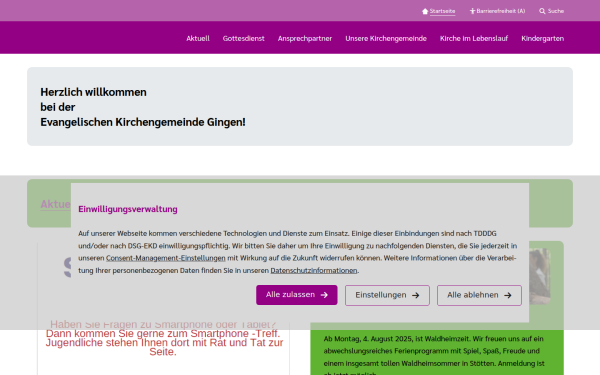The width and height of the screenshot is (600, 375).
Task: Open the Suche search label
Action: click(x=556, y=11)
